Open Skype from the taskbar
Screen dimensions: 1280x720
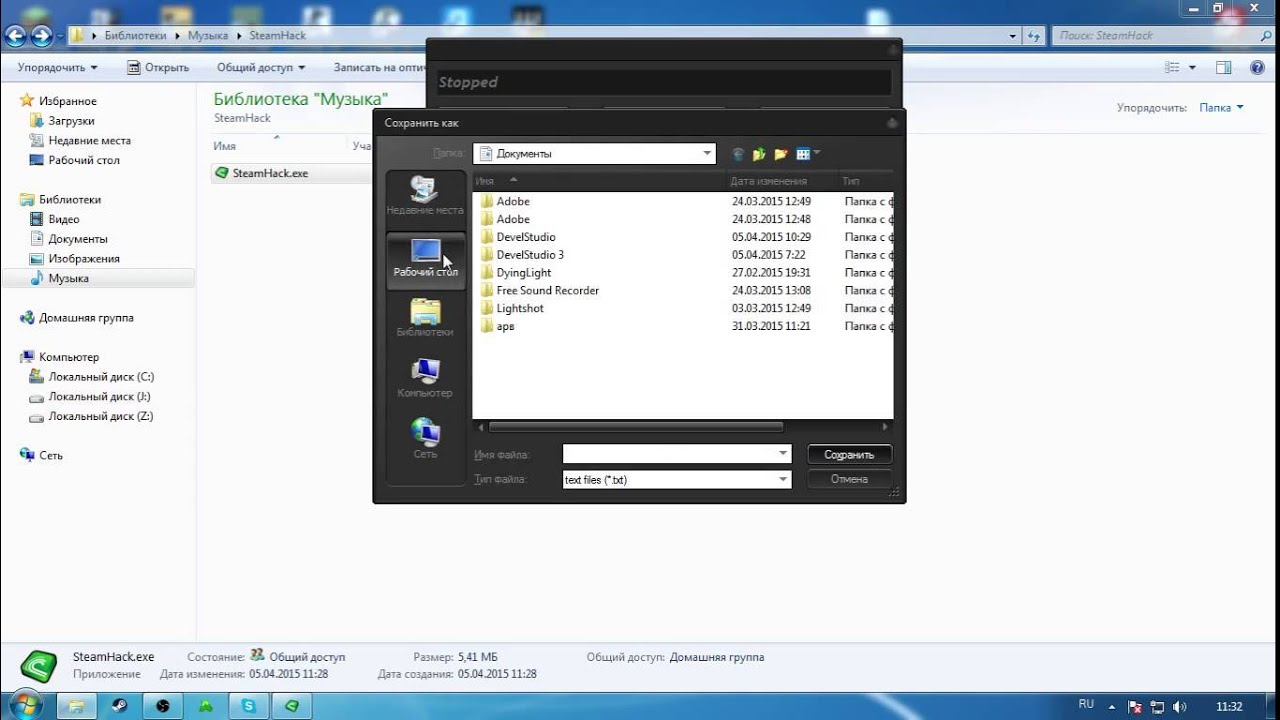tap(248, 706)
